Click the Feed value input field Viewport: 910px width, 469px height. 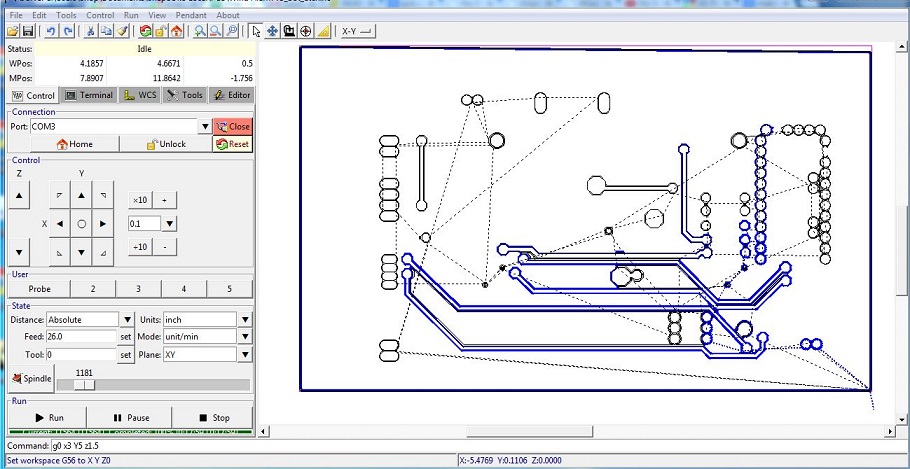pyautogui.click(x=81, y=337)
